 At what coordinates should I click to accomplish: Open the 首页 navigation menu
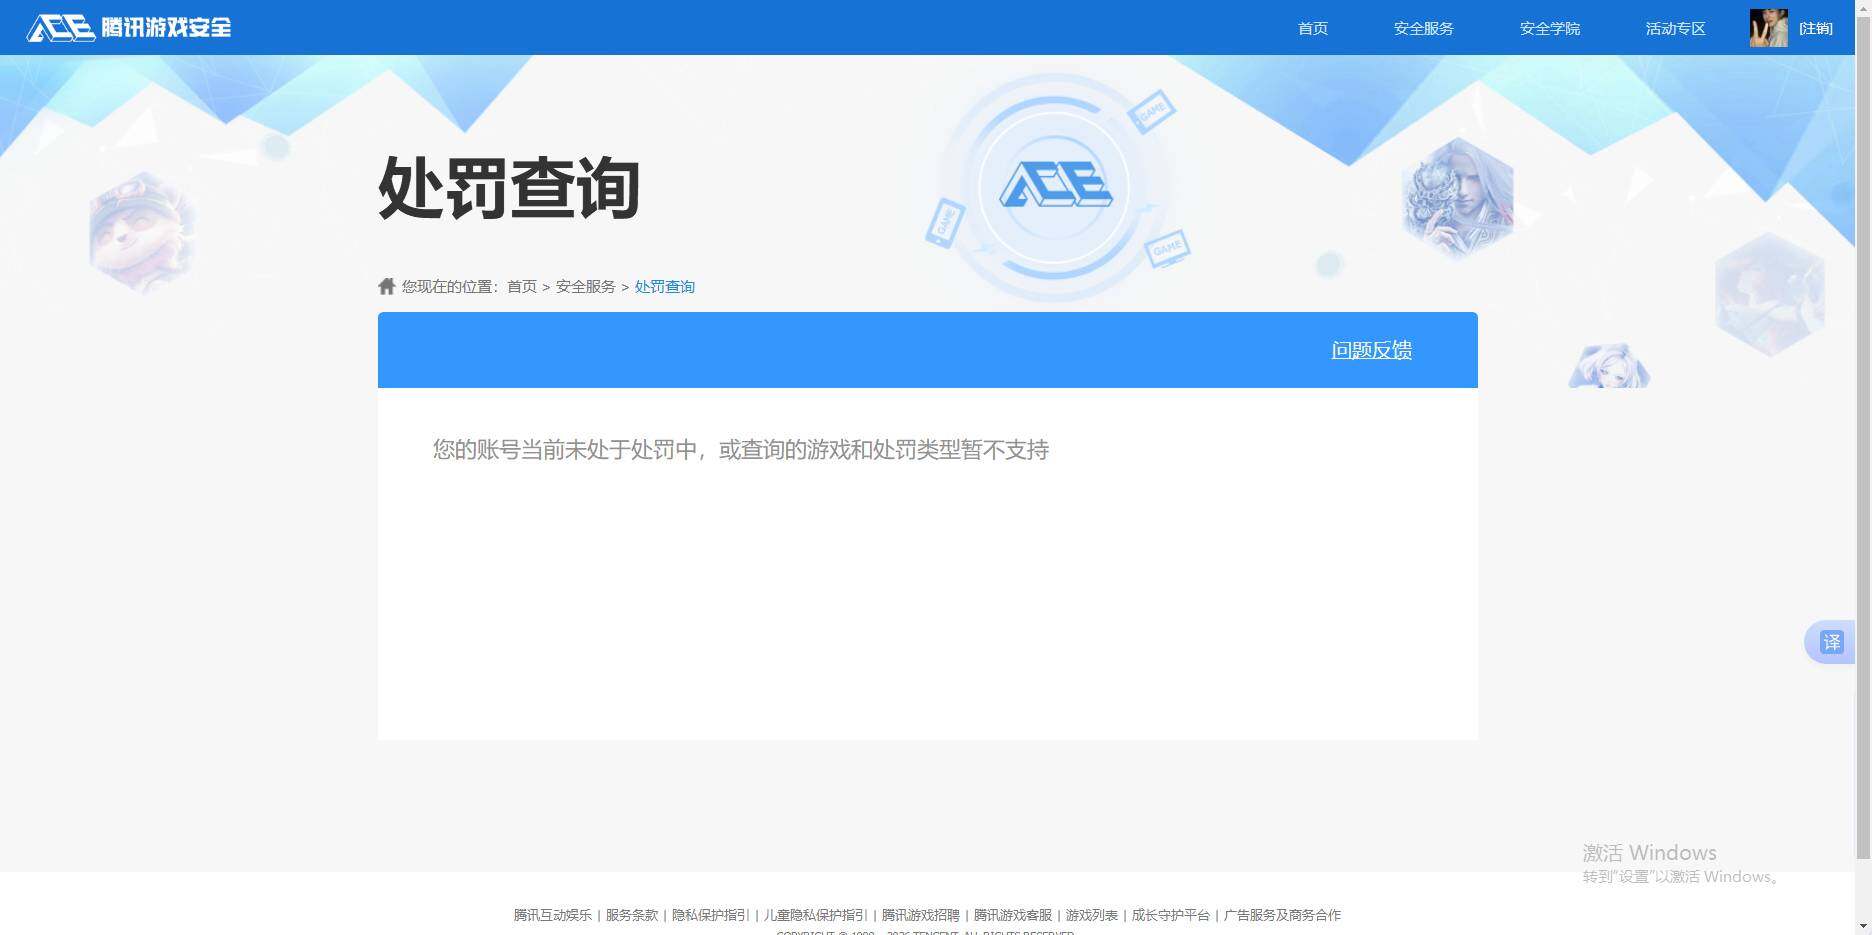(1311, 28)
